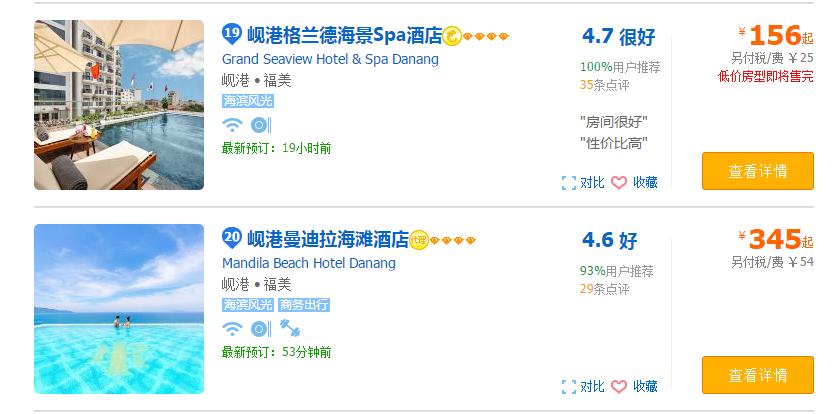833x414 pixels.
Task: Click restaurant icon under Grand Seaview Hotel
Action: coord(260,125)
